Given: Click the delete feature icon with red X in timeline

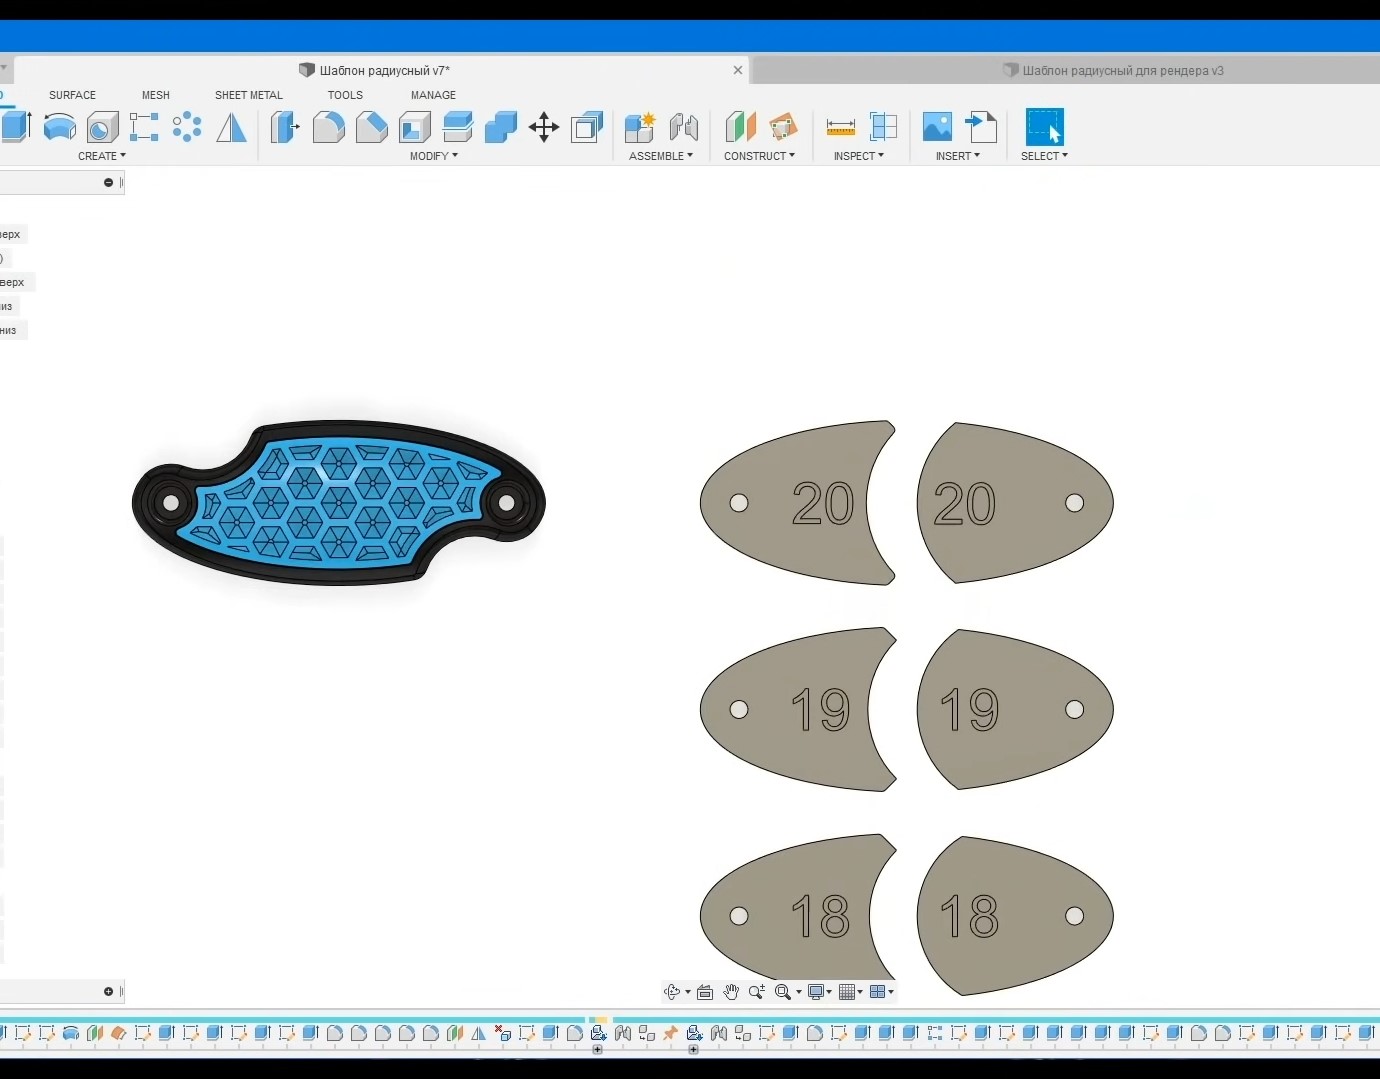Looking at the screenshot, I should [x=503, y=1033].
